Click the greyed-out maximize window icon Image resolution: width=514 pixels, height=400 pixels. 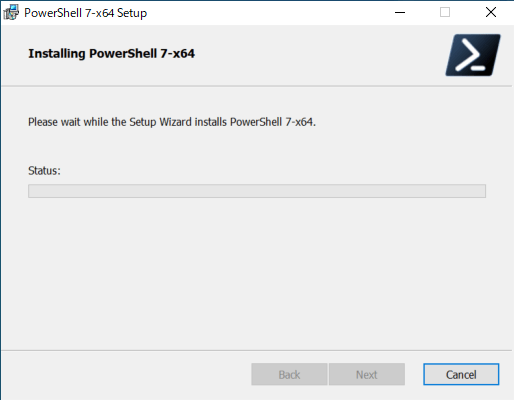coord(445,13)
